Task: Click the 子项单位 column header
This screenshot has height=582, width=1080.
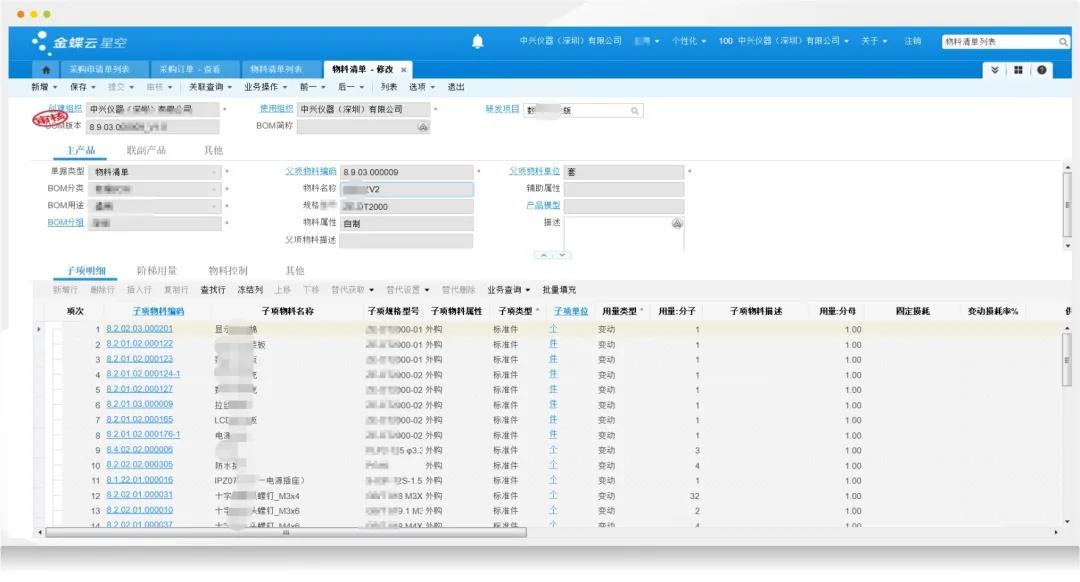Action: tap(571, 311)
